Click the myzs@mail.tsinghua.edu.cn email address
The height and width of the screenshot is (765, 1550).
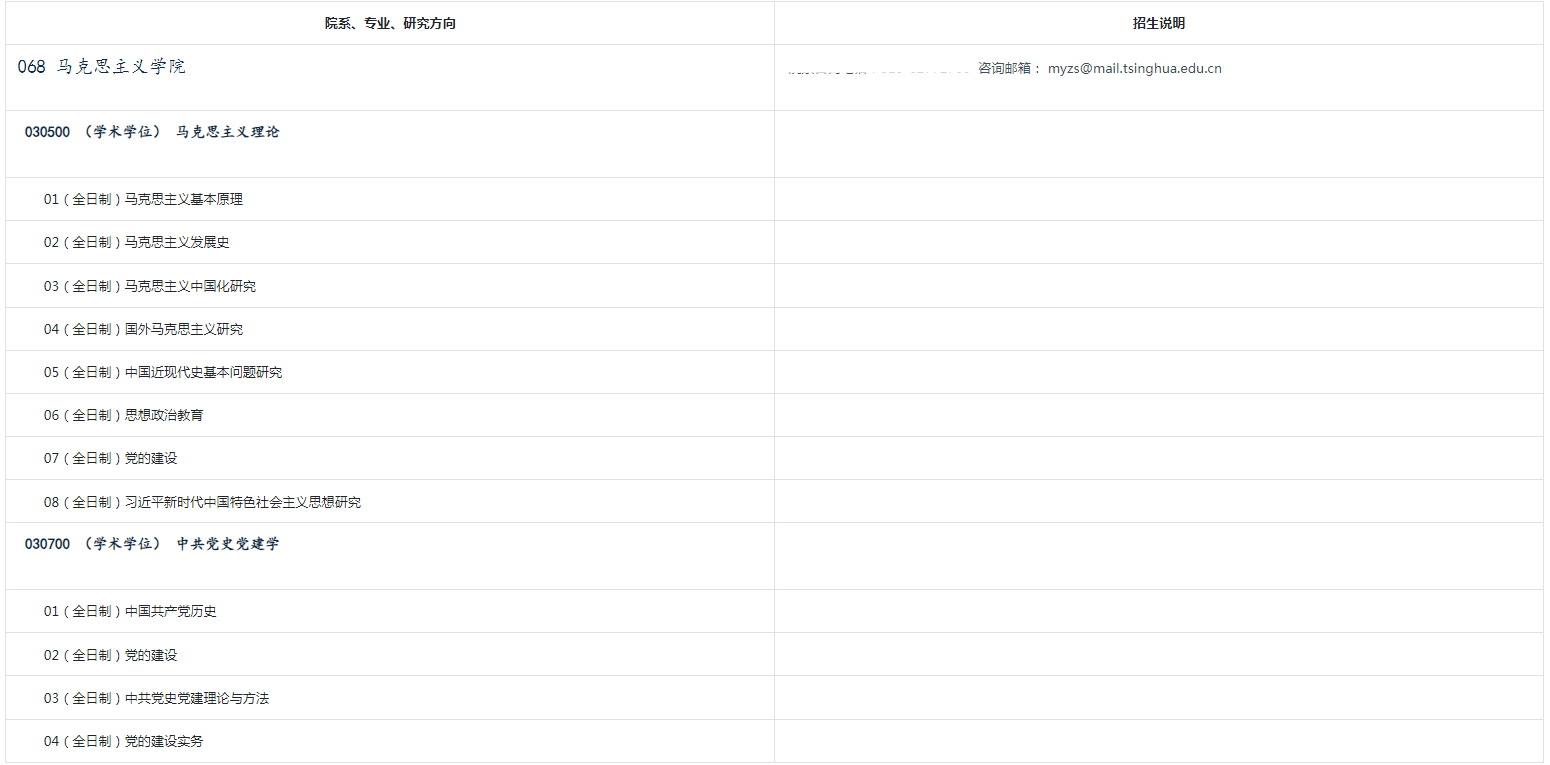(1134, 69)
